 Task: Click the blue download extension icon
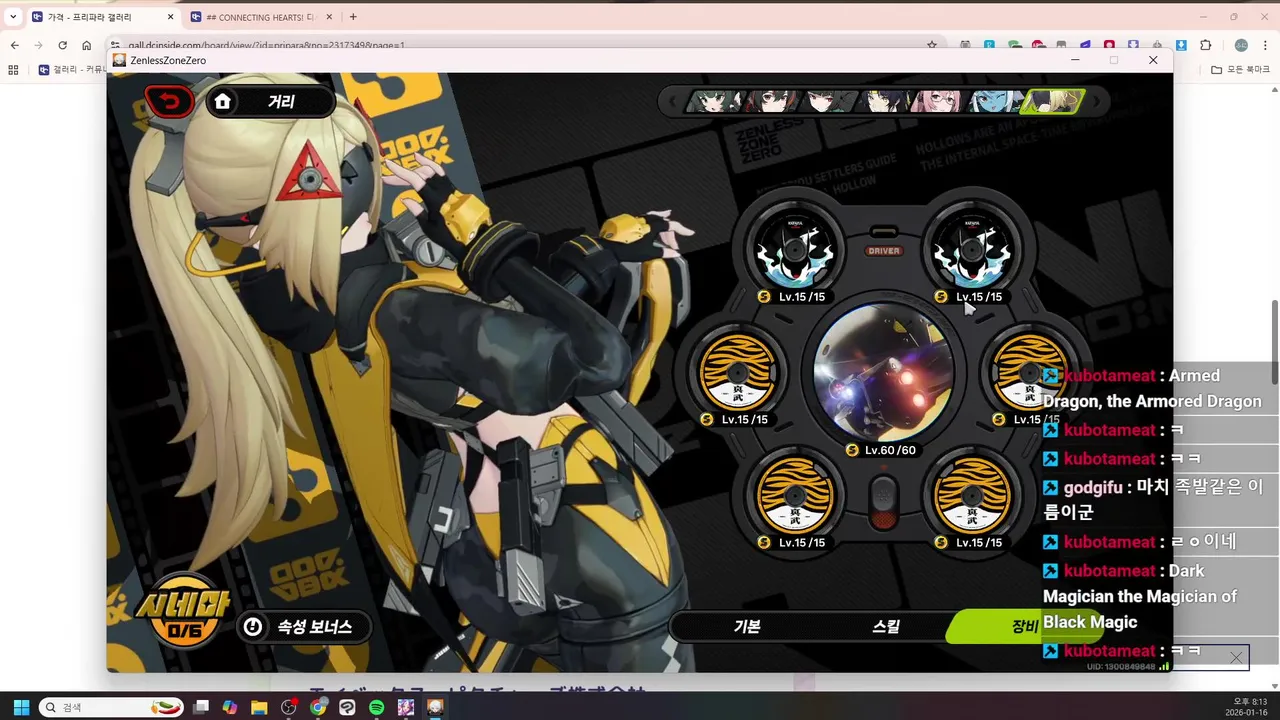click(1181, 45)
